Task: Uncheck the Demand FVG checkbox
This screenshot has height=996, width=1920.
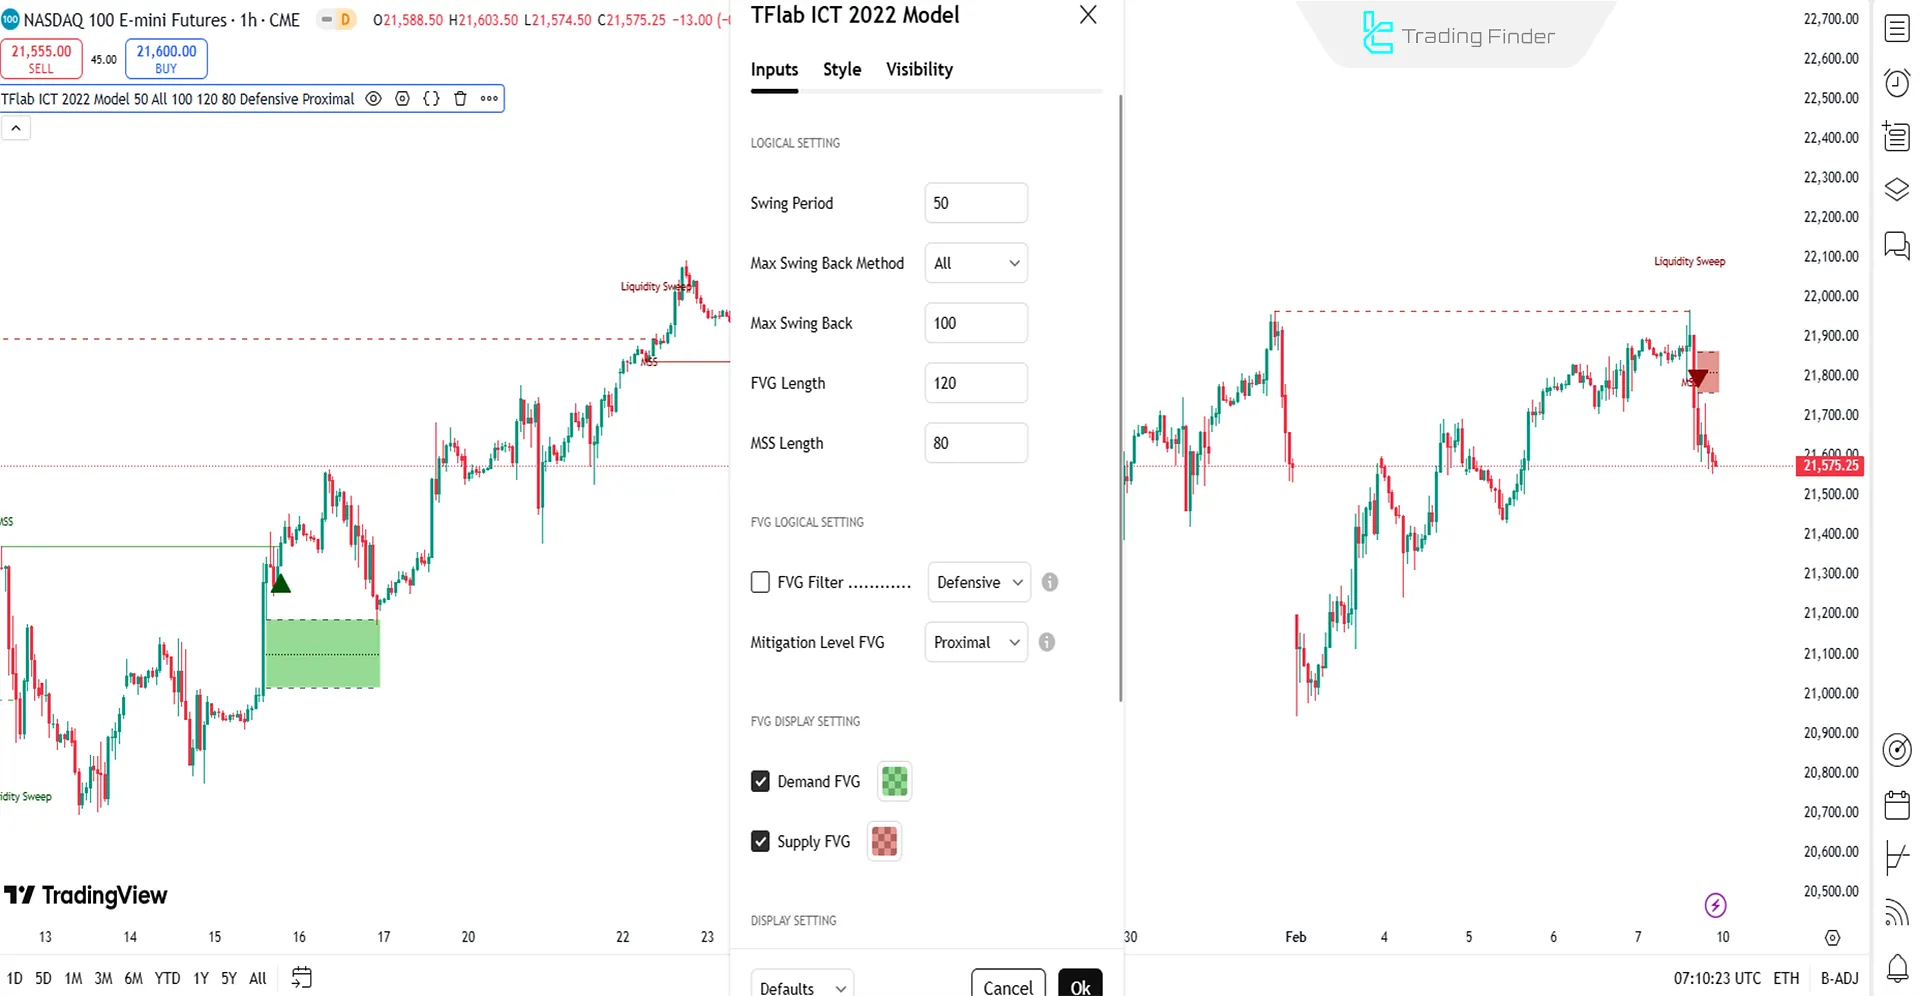Action: click(x=761, y=781)
